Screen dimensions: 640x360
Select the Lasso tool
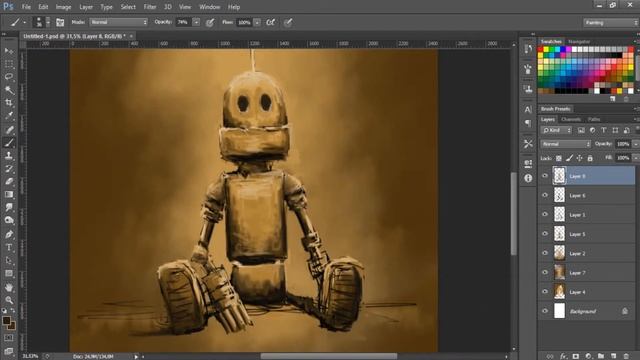pos(9,77)
